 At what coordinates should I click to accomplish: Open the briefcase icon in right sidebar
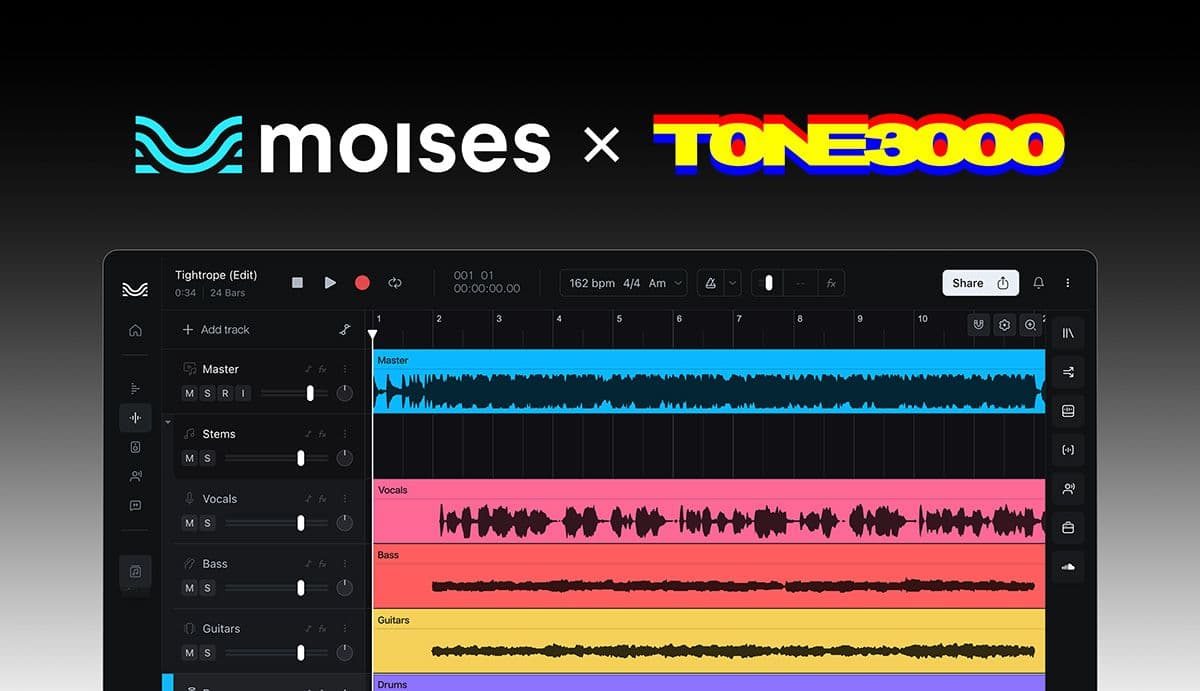tap(1068, 528)
